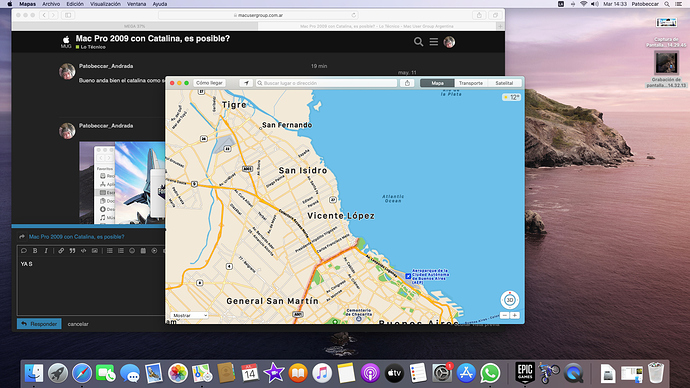Insert blockquote in reply editor
Screen dimensions: 690x388
point(72,251)
